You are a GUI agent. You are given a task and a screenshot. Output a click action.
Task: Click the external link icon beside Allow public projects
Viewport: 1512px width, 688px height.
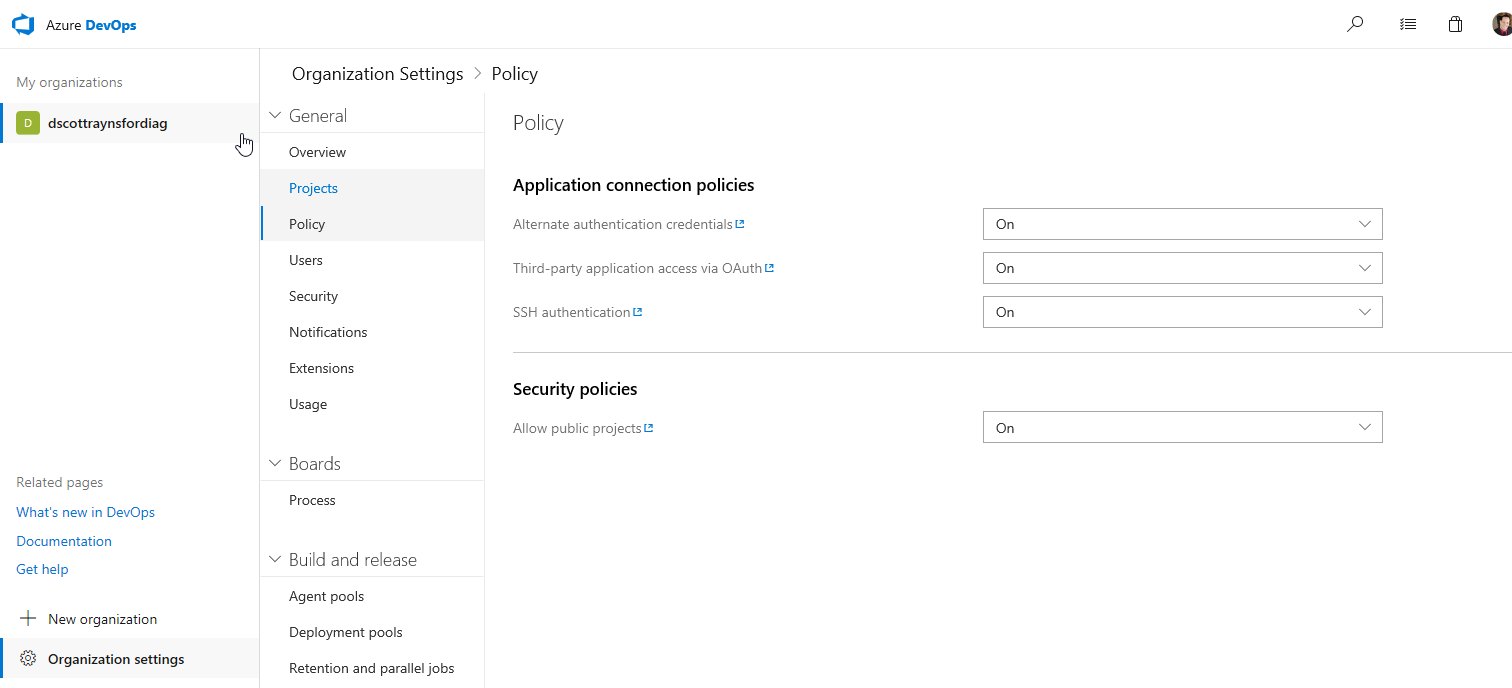click(649, 428)
